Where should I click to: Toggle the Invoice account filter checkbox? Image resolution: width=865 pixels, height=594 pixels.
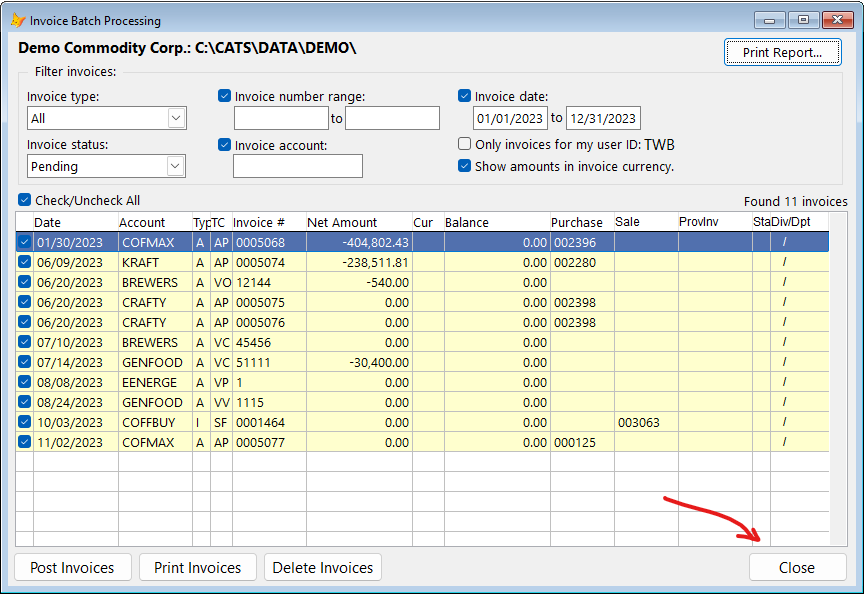pyautogui.click(x=224, y=145)
